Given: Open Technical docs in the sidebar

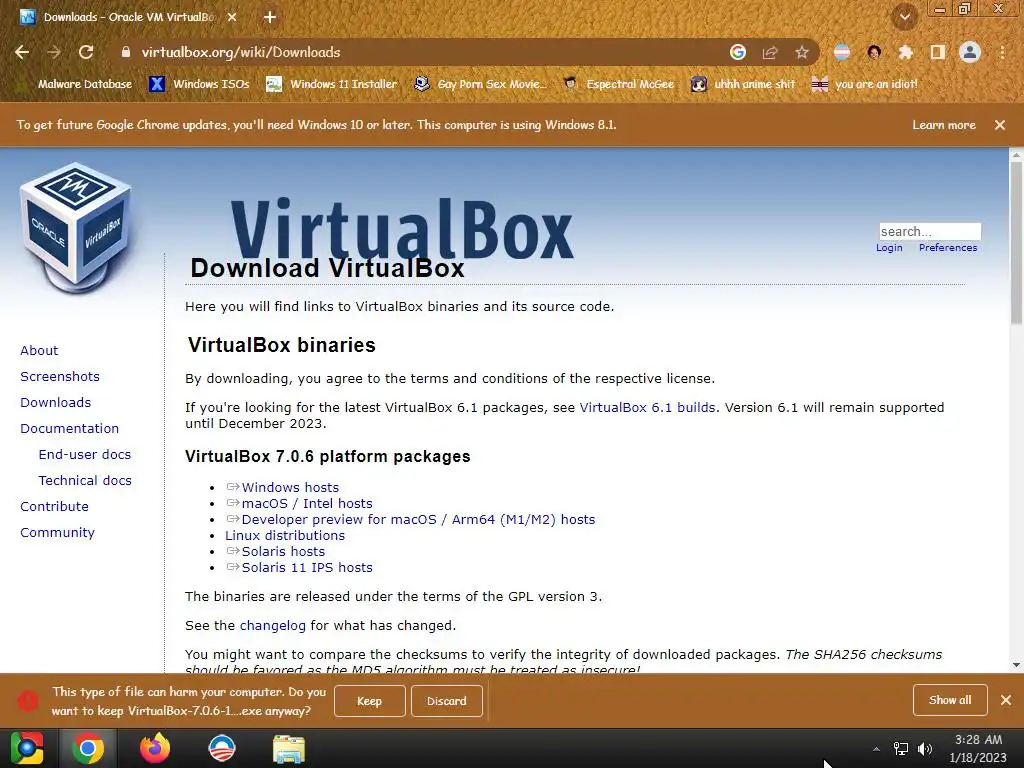Looking at the screenshot, I should pyautogui.click(x=85, y=481).
